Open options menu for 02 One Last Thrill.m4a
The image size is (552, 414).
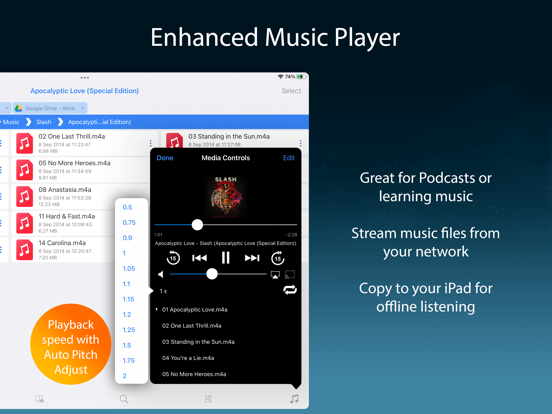(x=151, y=143)
